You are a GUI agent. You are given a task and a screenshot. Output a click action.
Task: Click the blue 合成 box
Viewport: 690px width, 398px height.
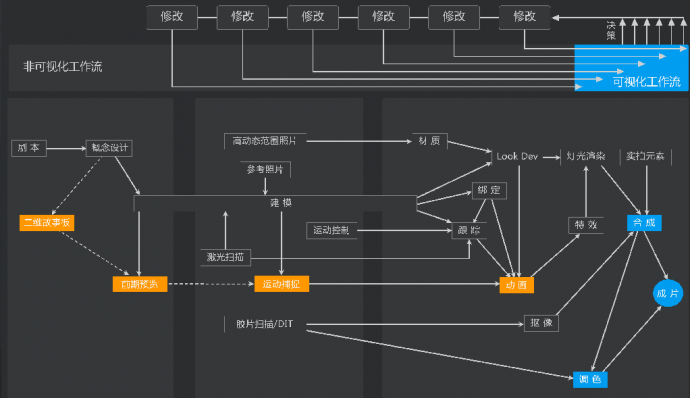[644, 223]
